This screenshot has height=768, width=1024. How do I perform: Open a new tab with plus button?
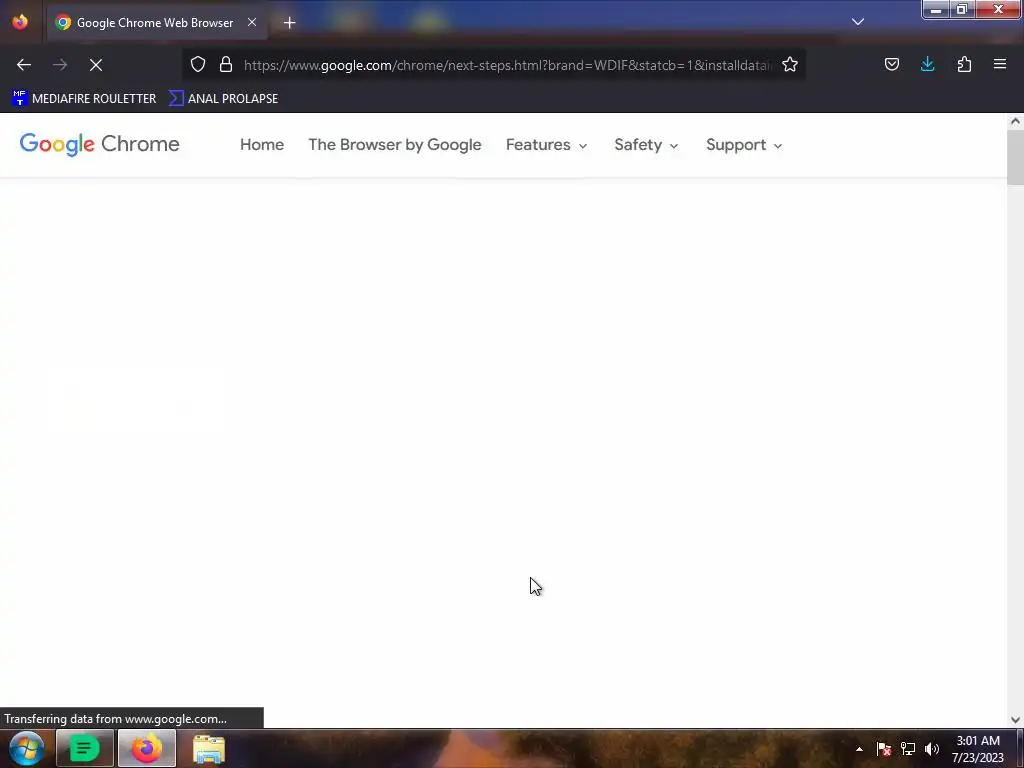289,23
